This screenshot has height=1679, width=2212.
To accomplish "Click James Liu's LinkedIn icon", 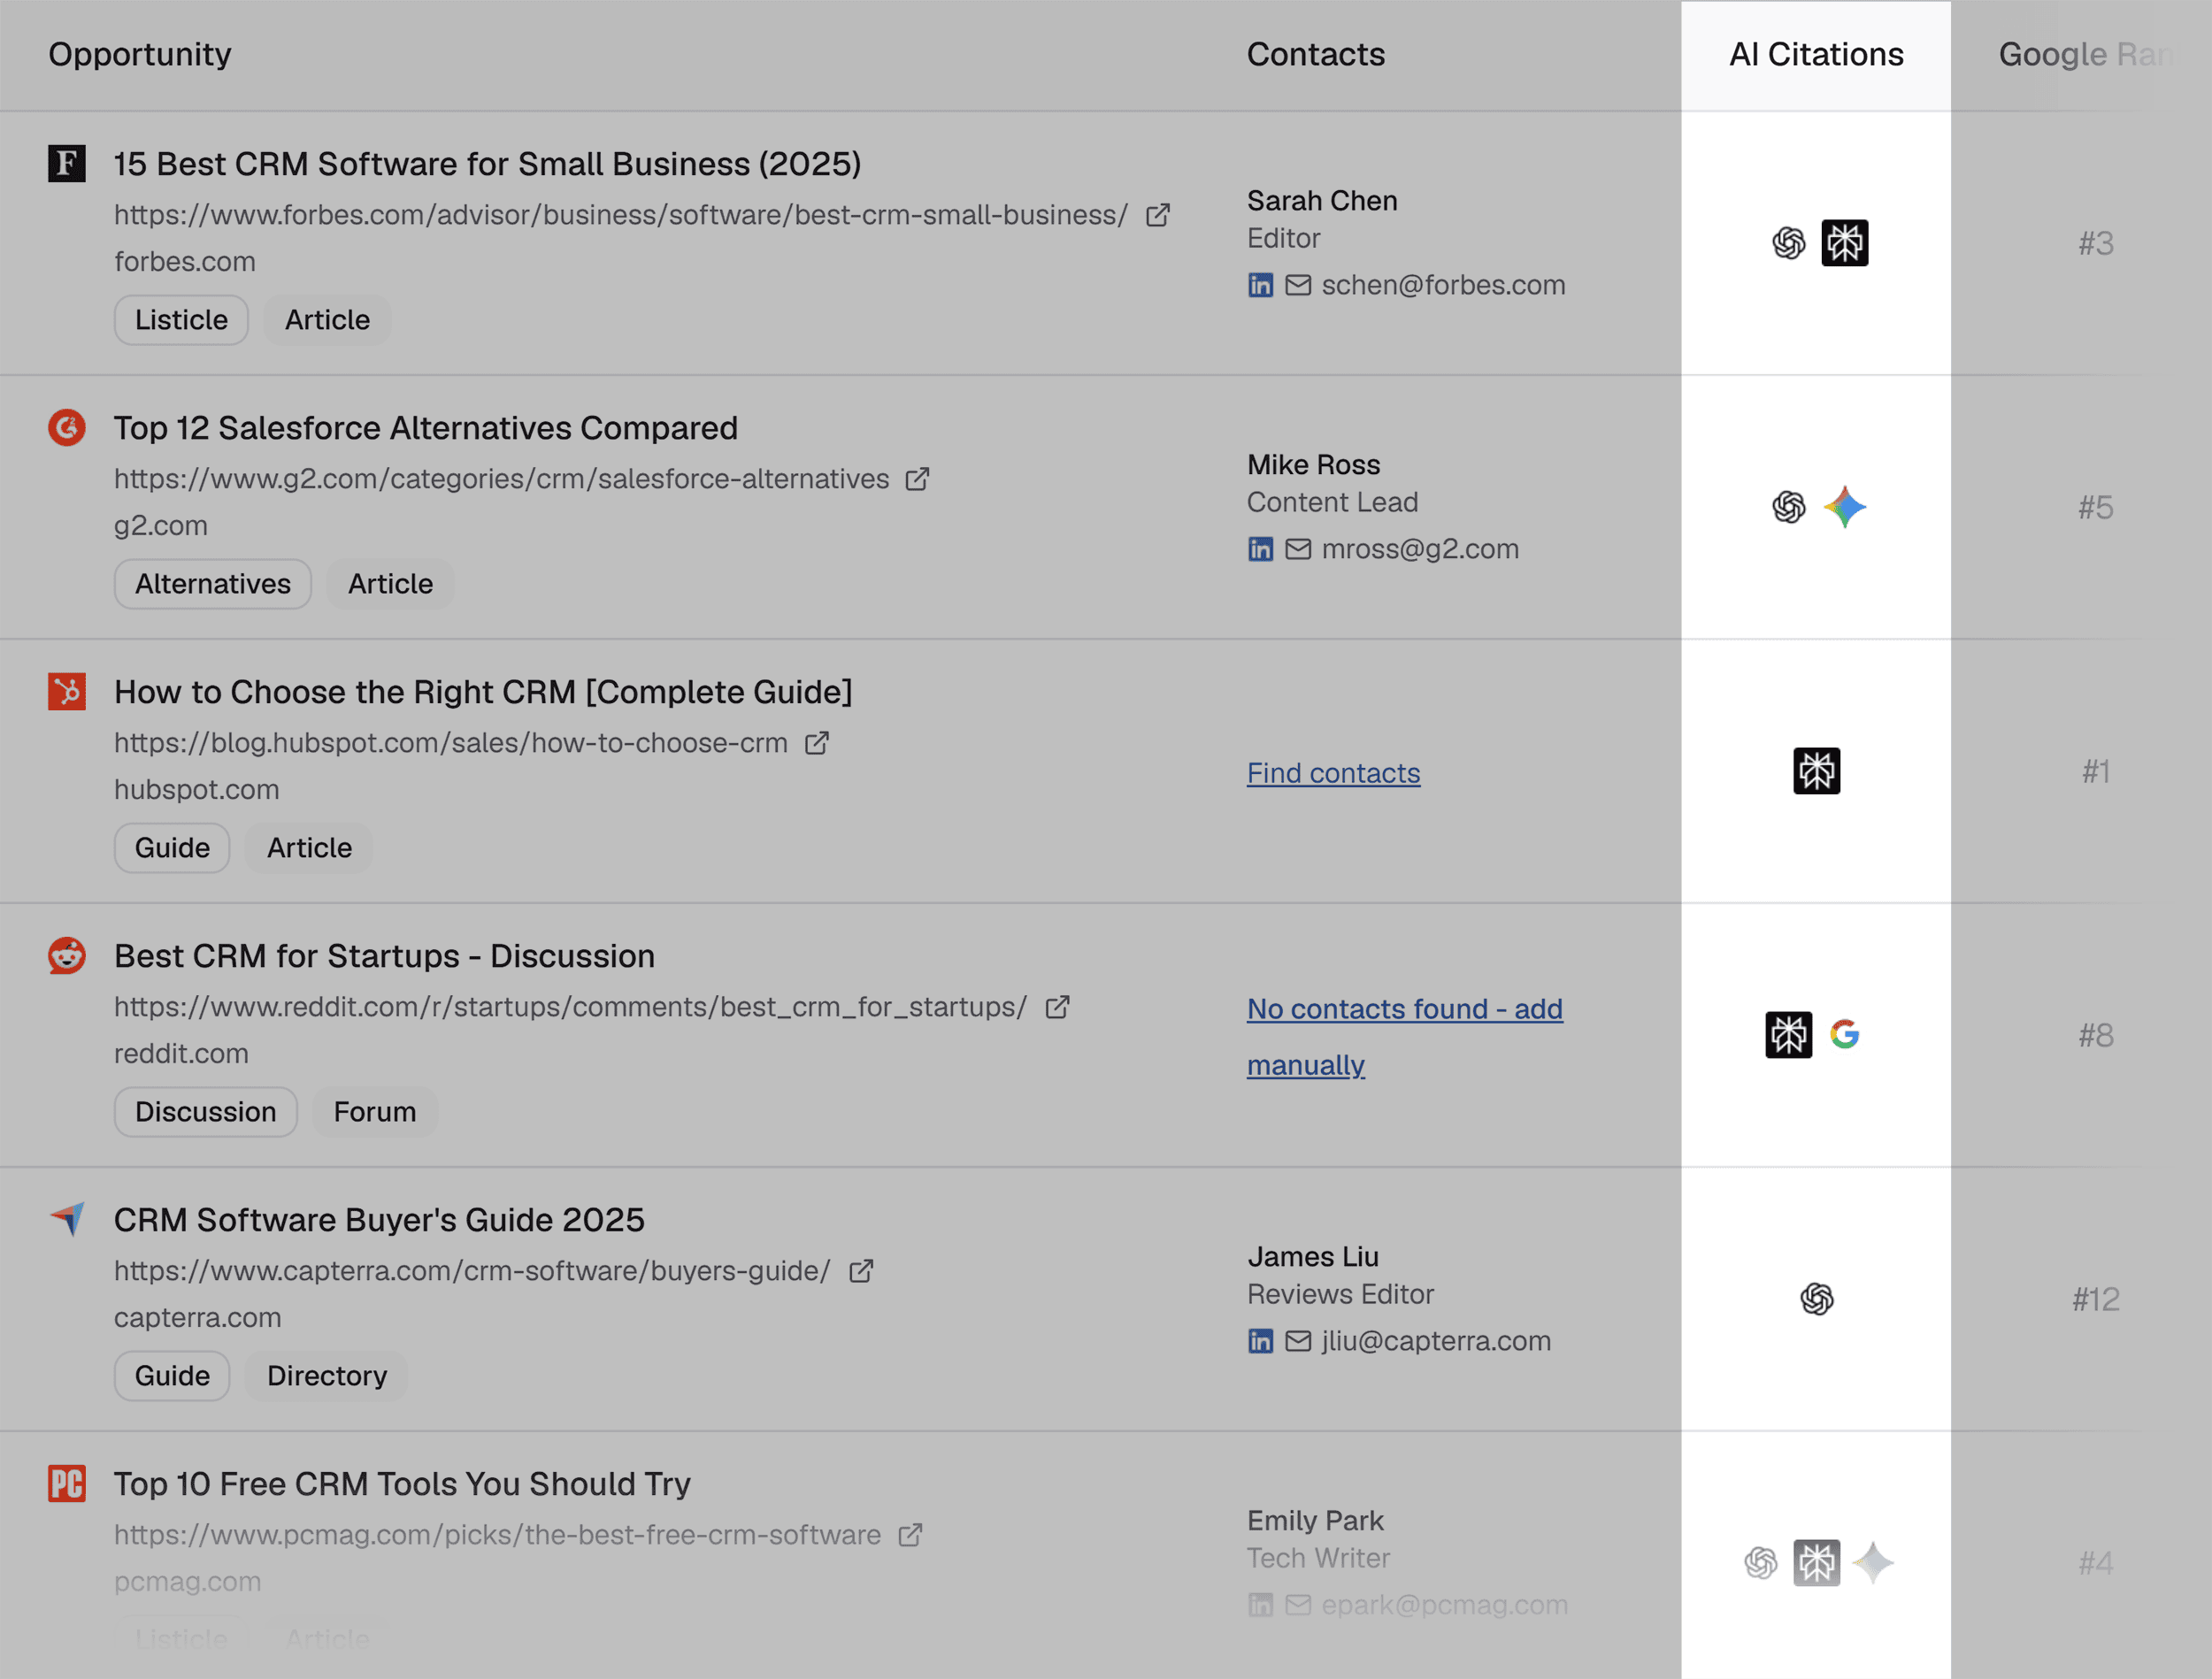I will pos(1260,1341).
